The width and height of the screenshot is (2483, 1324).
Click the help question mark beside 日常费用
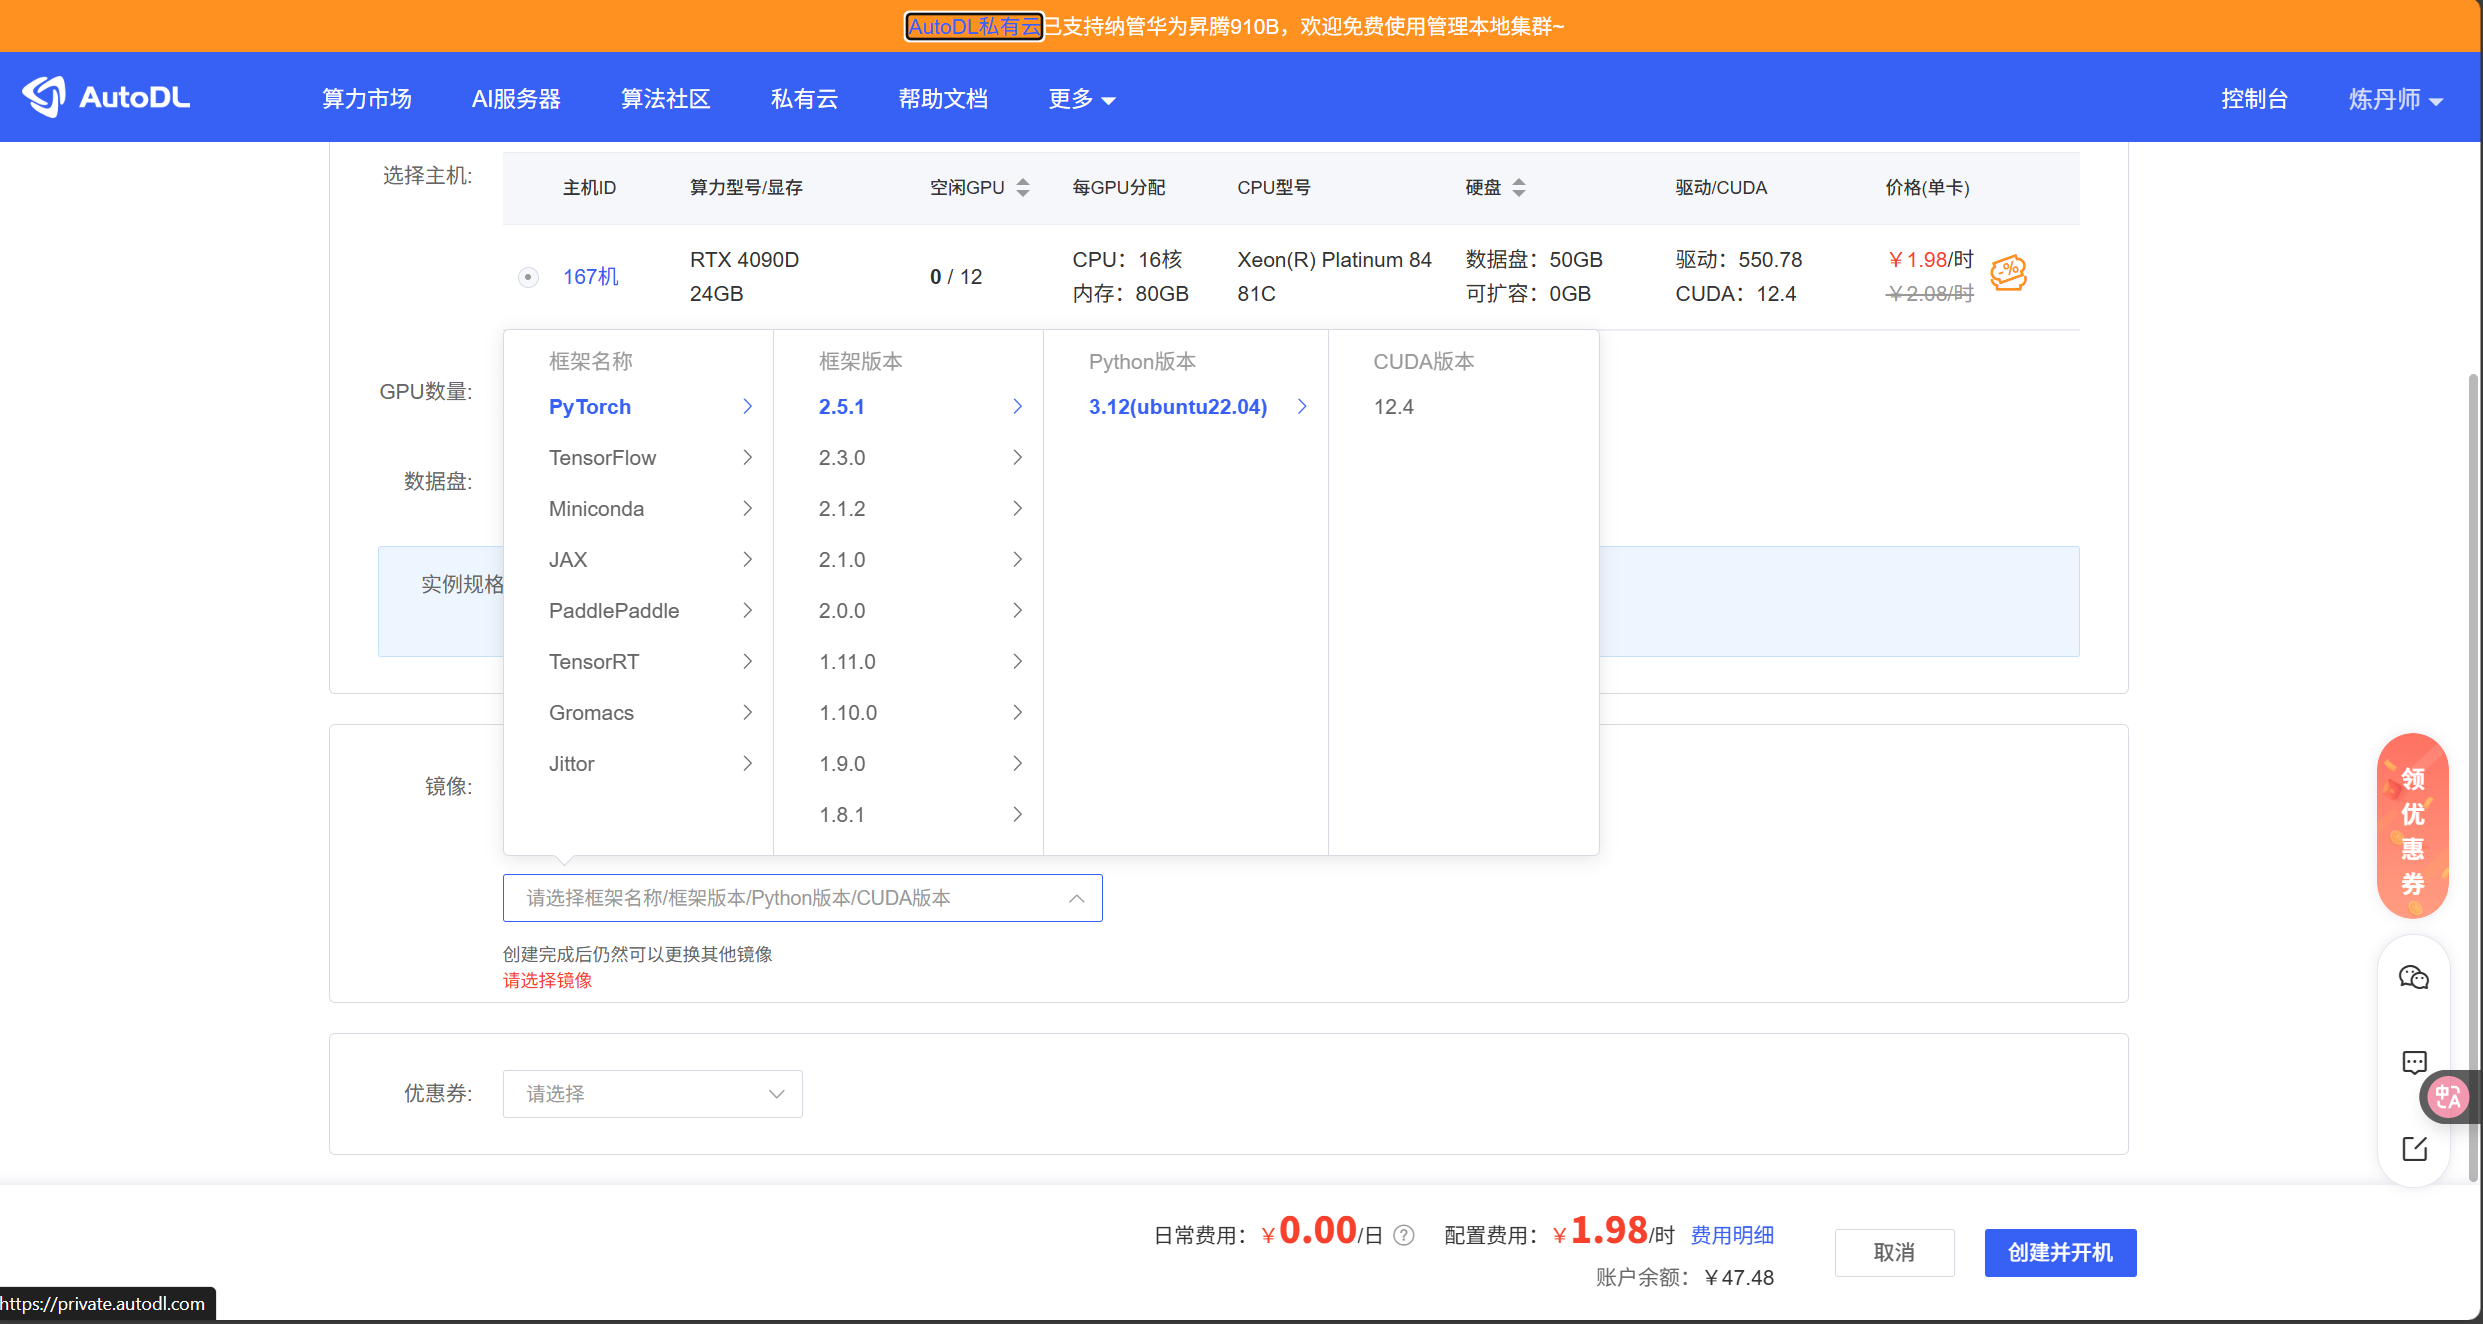point(1404,1235)
